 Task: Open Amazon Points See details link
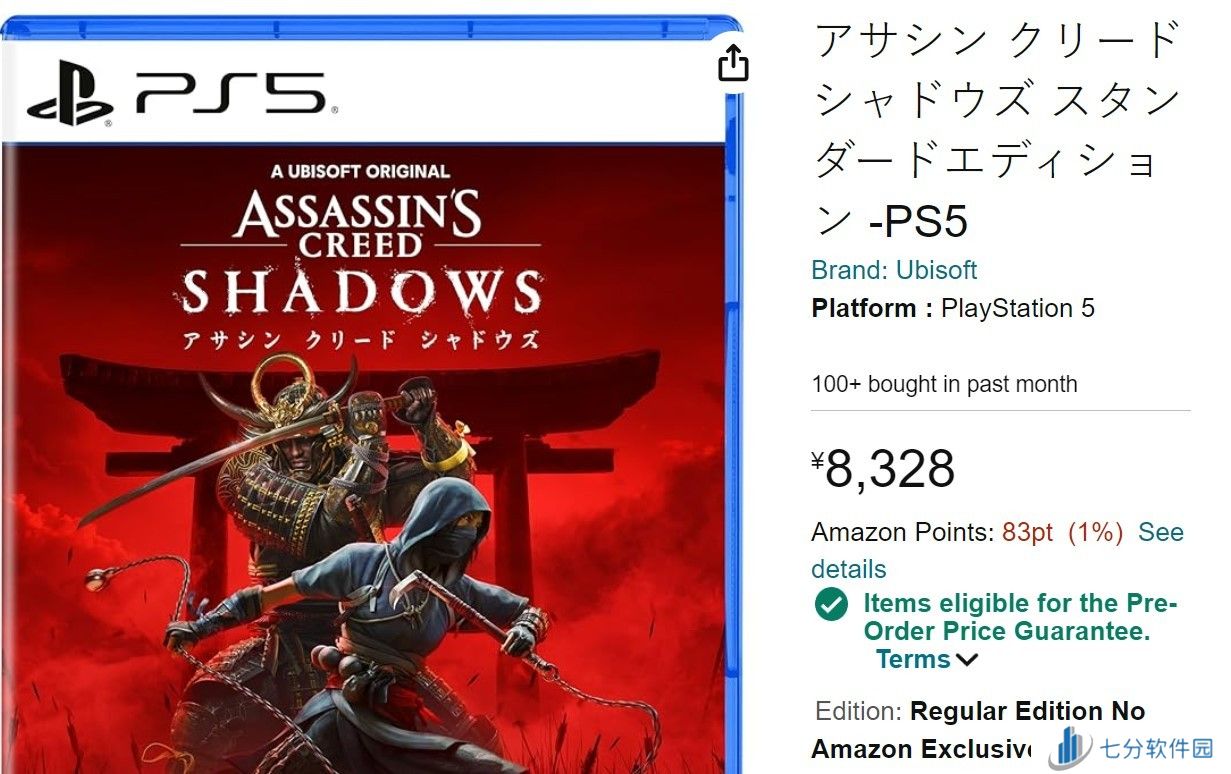[x=1160, y=533]
